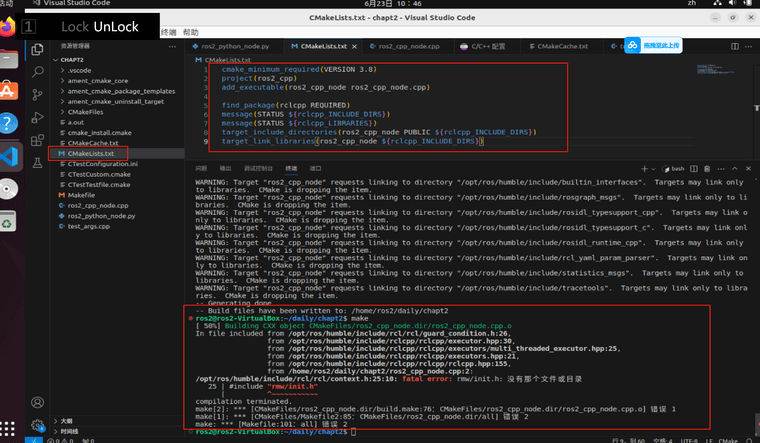Open Firefox from the Ubuntu dock
760x443 pixels.
[8, 27]
